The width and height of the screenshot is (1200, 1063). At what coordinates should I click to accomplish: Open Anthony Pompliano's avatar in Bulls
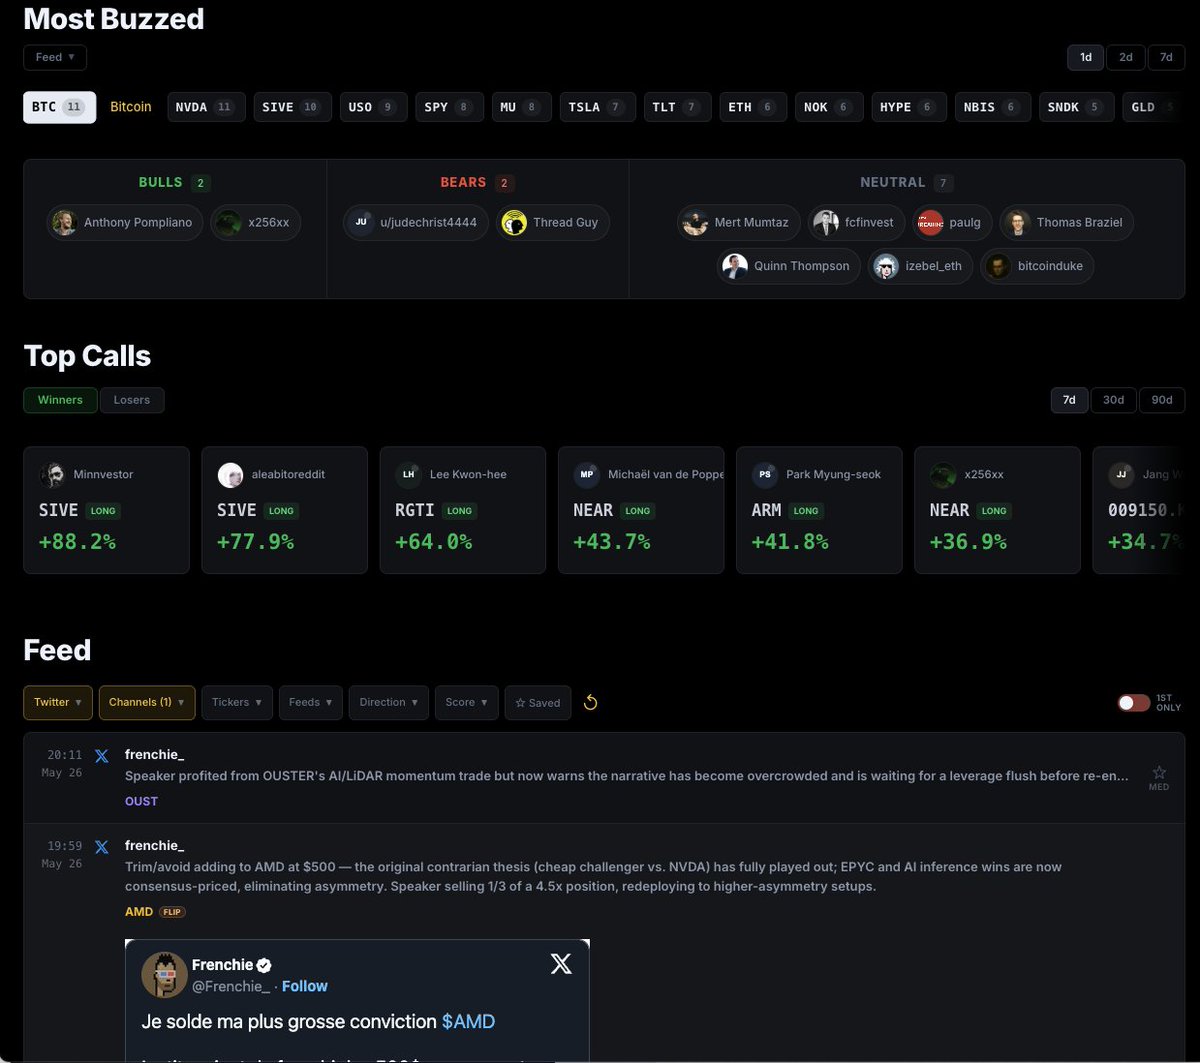point(64,222)
